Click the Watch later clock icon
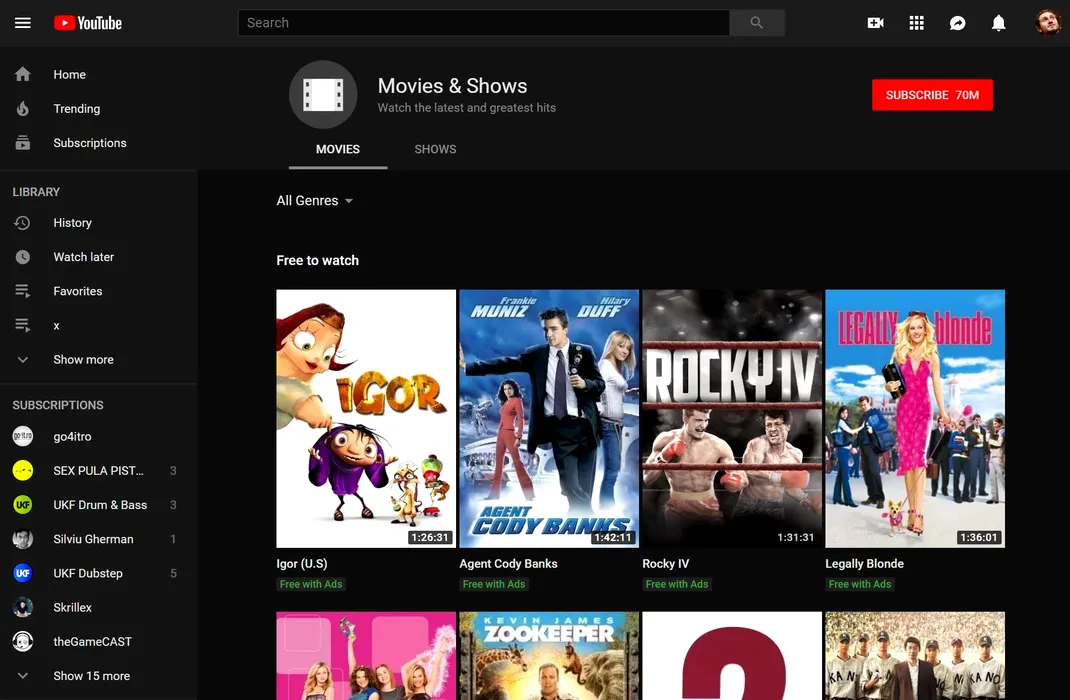 [x=23, y=257]
